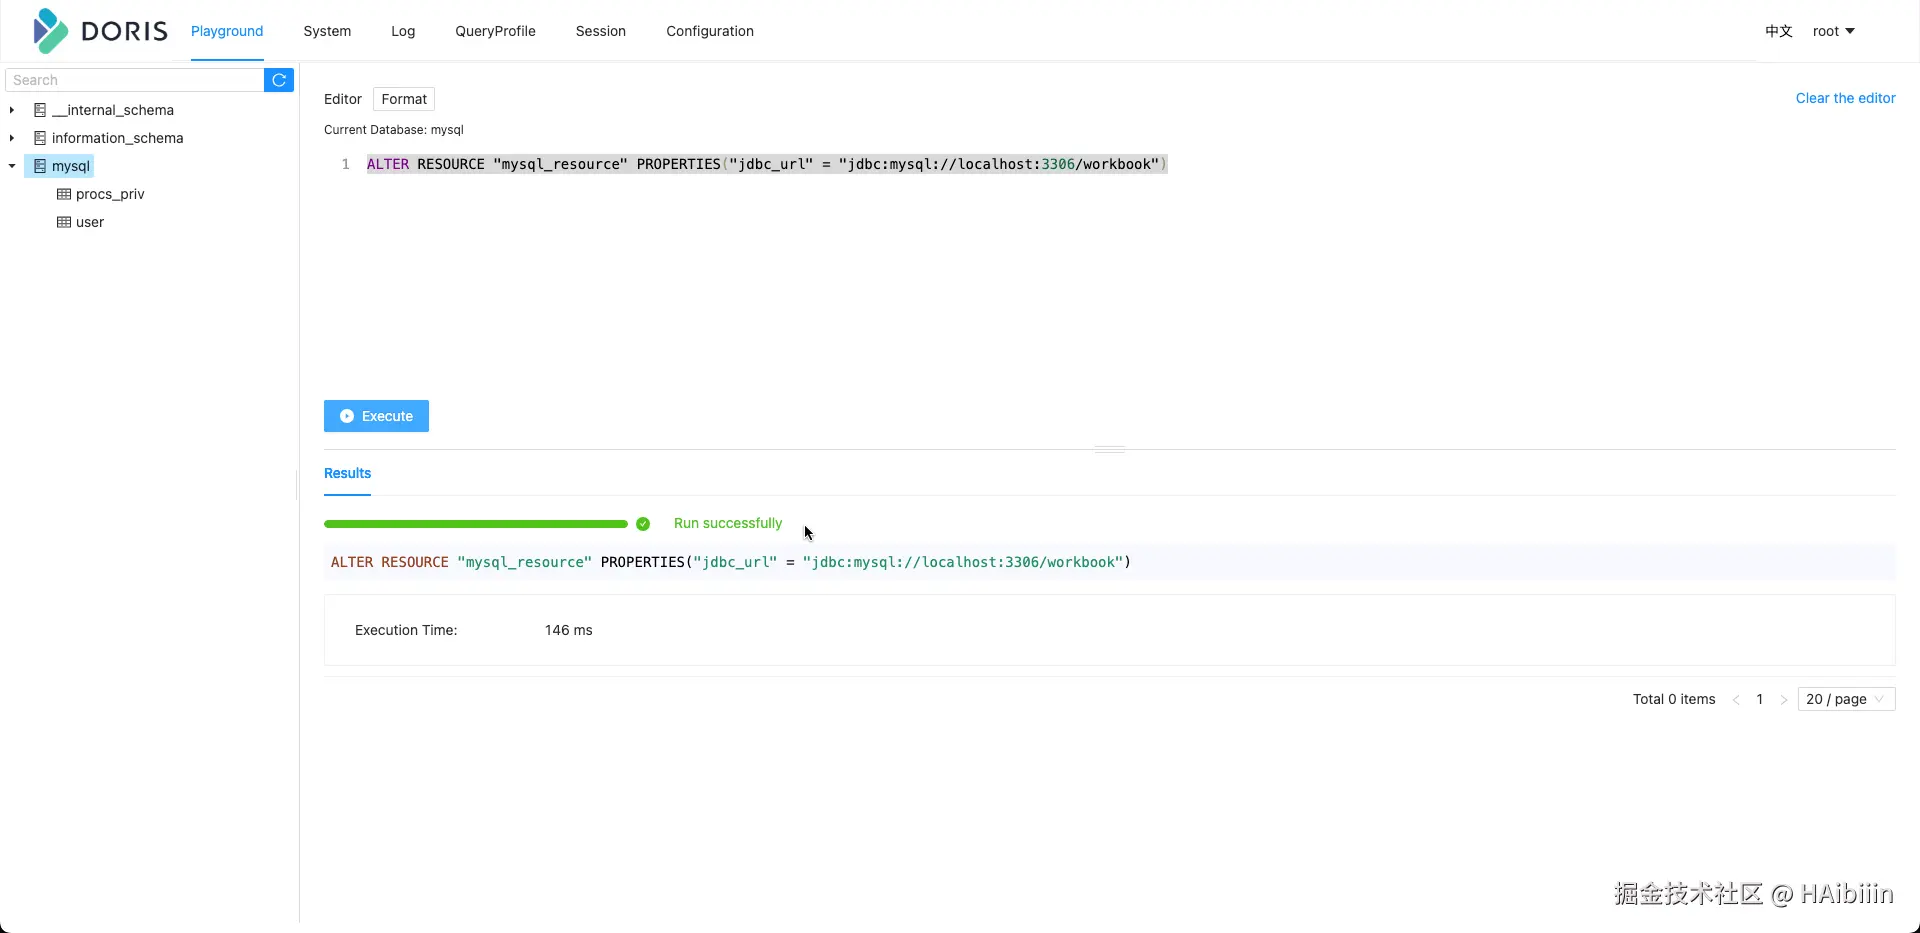Expand the __internal_schema database node
This screenshot has width=1920, height=933.
point(12,110)
